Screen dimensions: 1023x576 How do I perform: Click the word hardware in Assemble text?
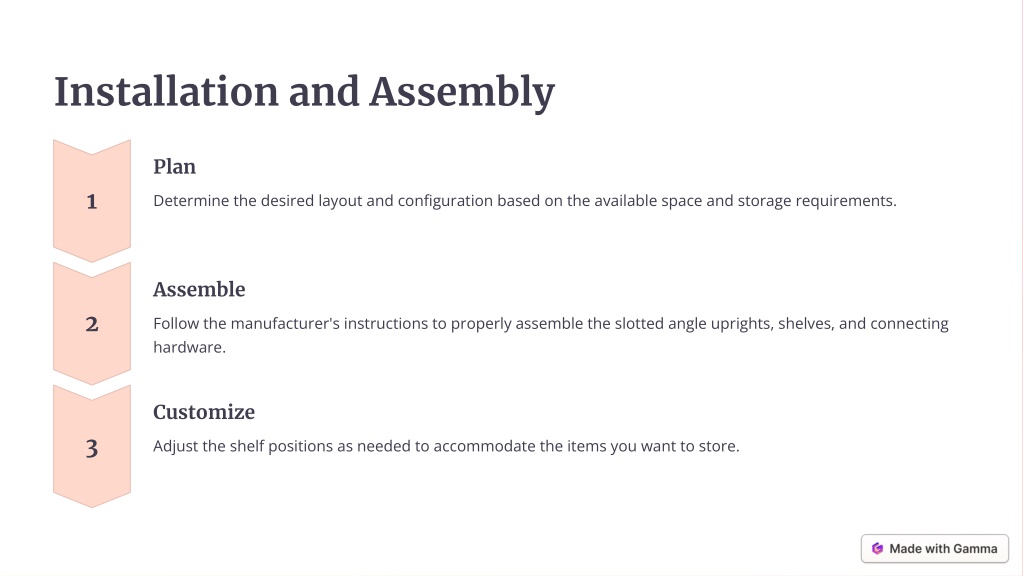coord(187,347)
